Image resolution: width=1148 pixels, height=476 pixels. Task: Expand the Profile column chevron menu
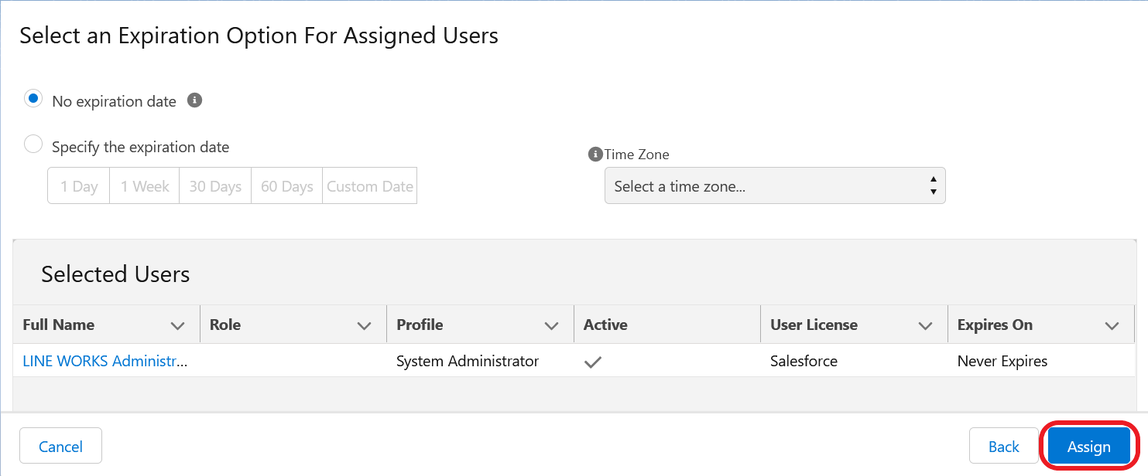click(x=551, y=326)
